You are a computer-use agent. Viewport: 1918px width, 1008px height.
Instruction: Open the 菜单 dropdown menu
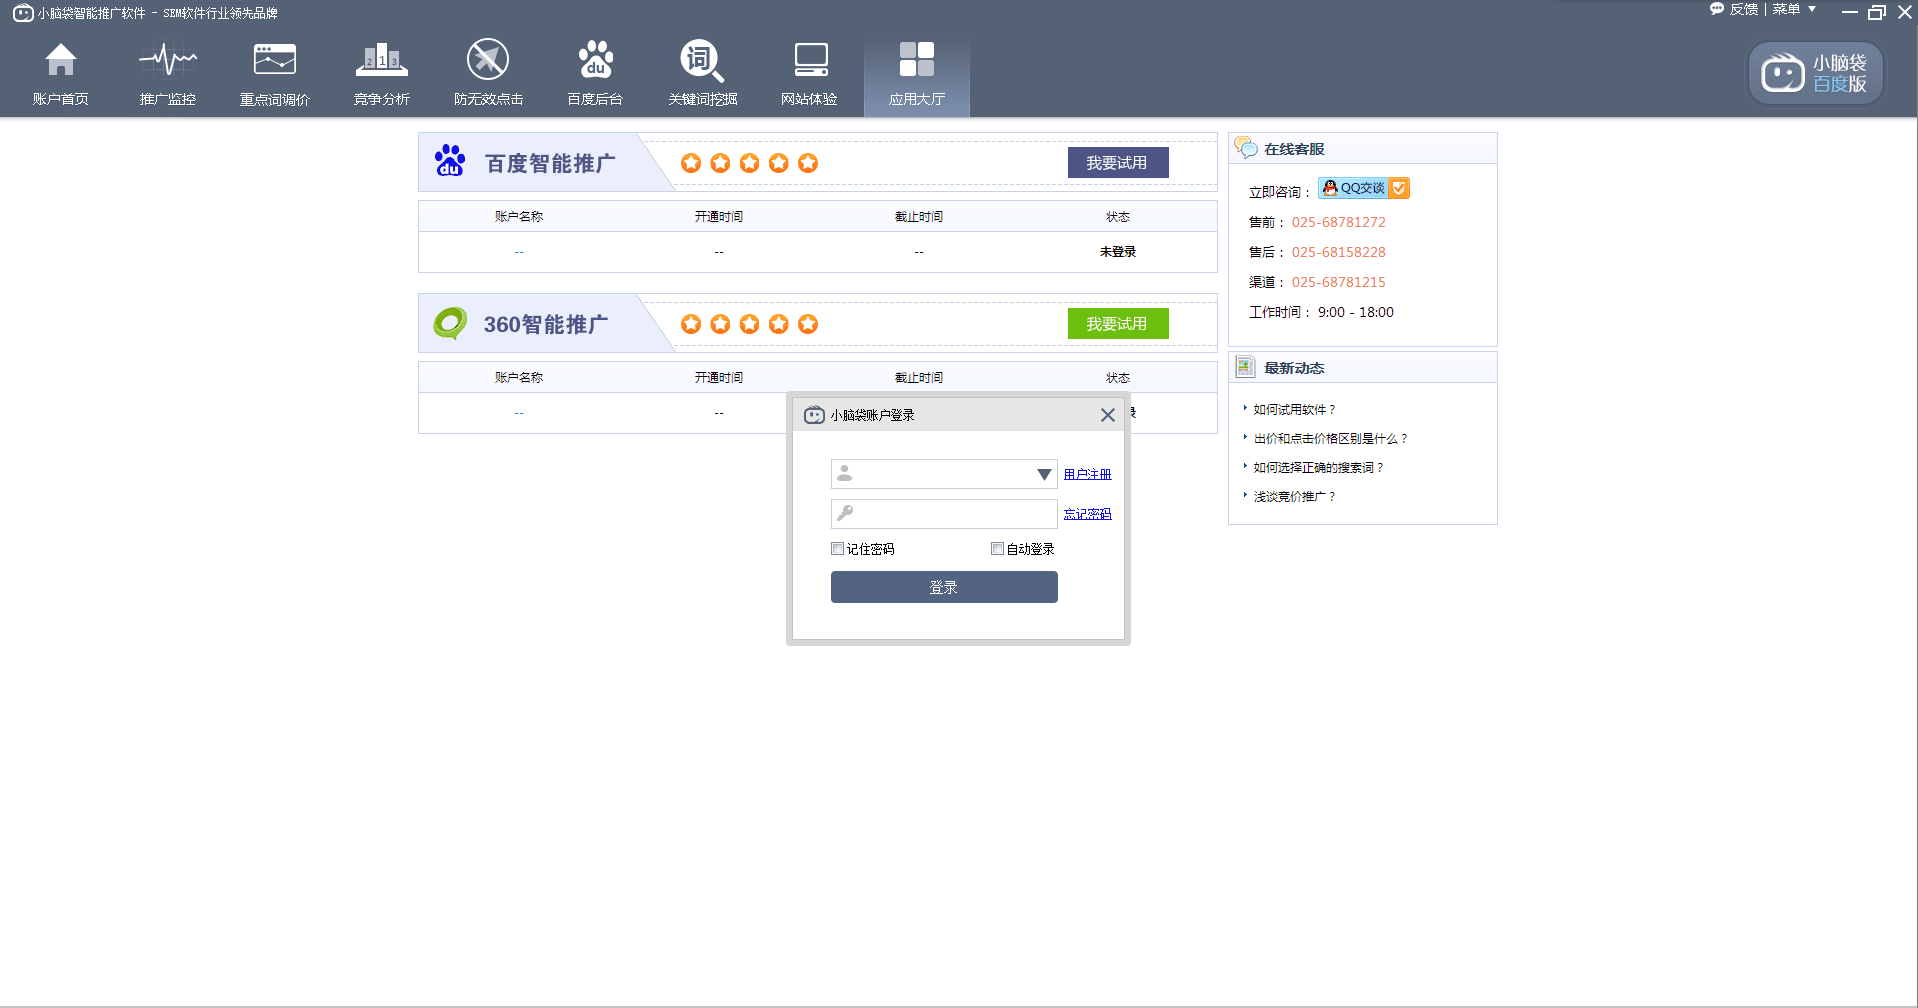click(x=1795, y=9)
